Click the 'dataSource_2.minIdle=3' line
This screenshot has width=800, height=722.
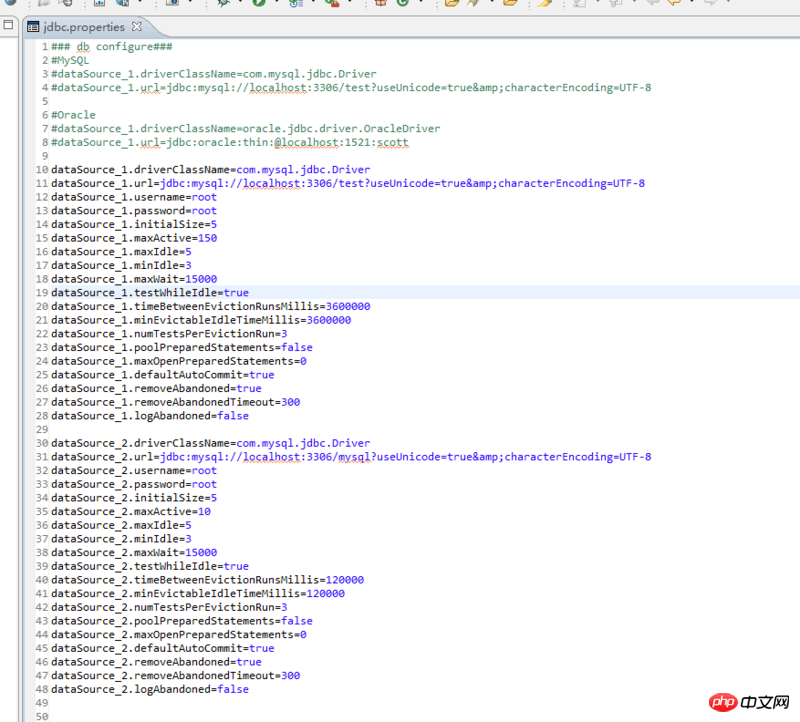(x=121, y=540)
